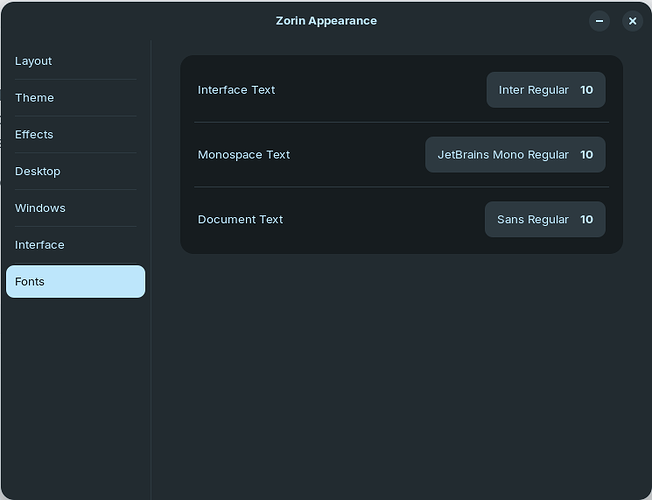The height and width of the screenshot is (500, 652).
Task: Click the Interface Text label
Action: [x=236, y=90]
